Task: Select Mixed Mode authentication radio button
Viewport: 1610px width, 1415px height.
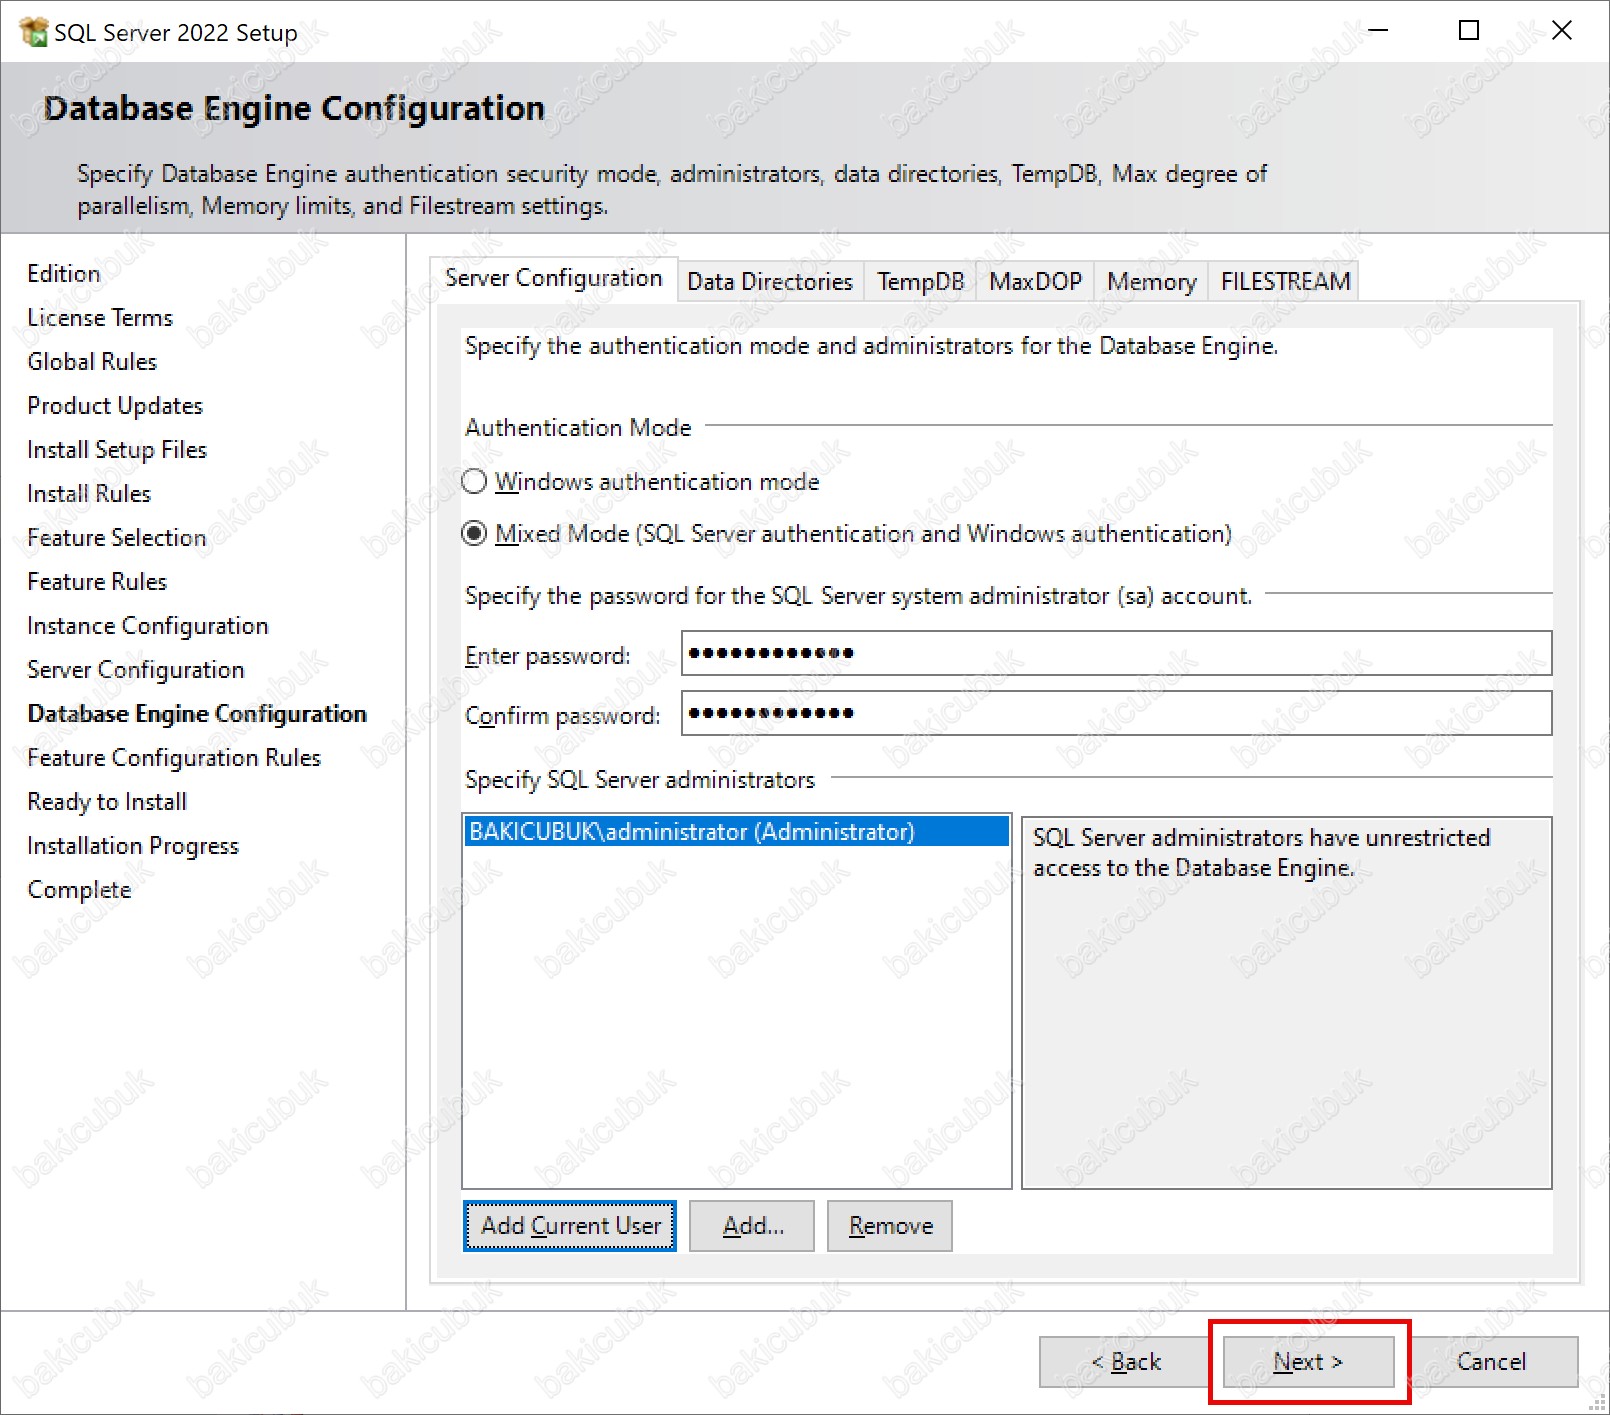Action: click(474, 534)
